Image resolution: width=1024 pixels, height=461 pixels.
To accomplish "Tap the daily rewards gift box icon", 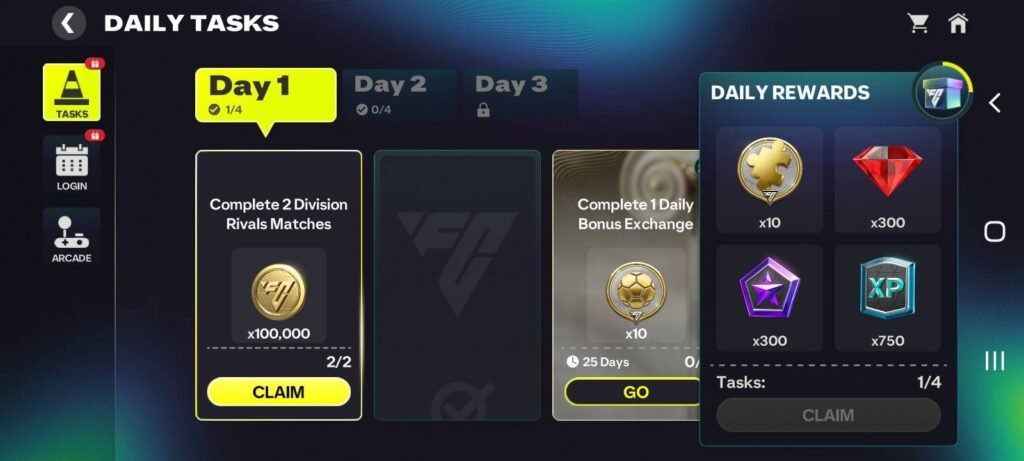I will 940,95.
